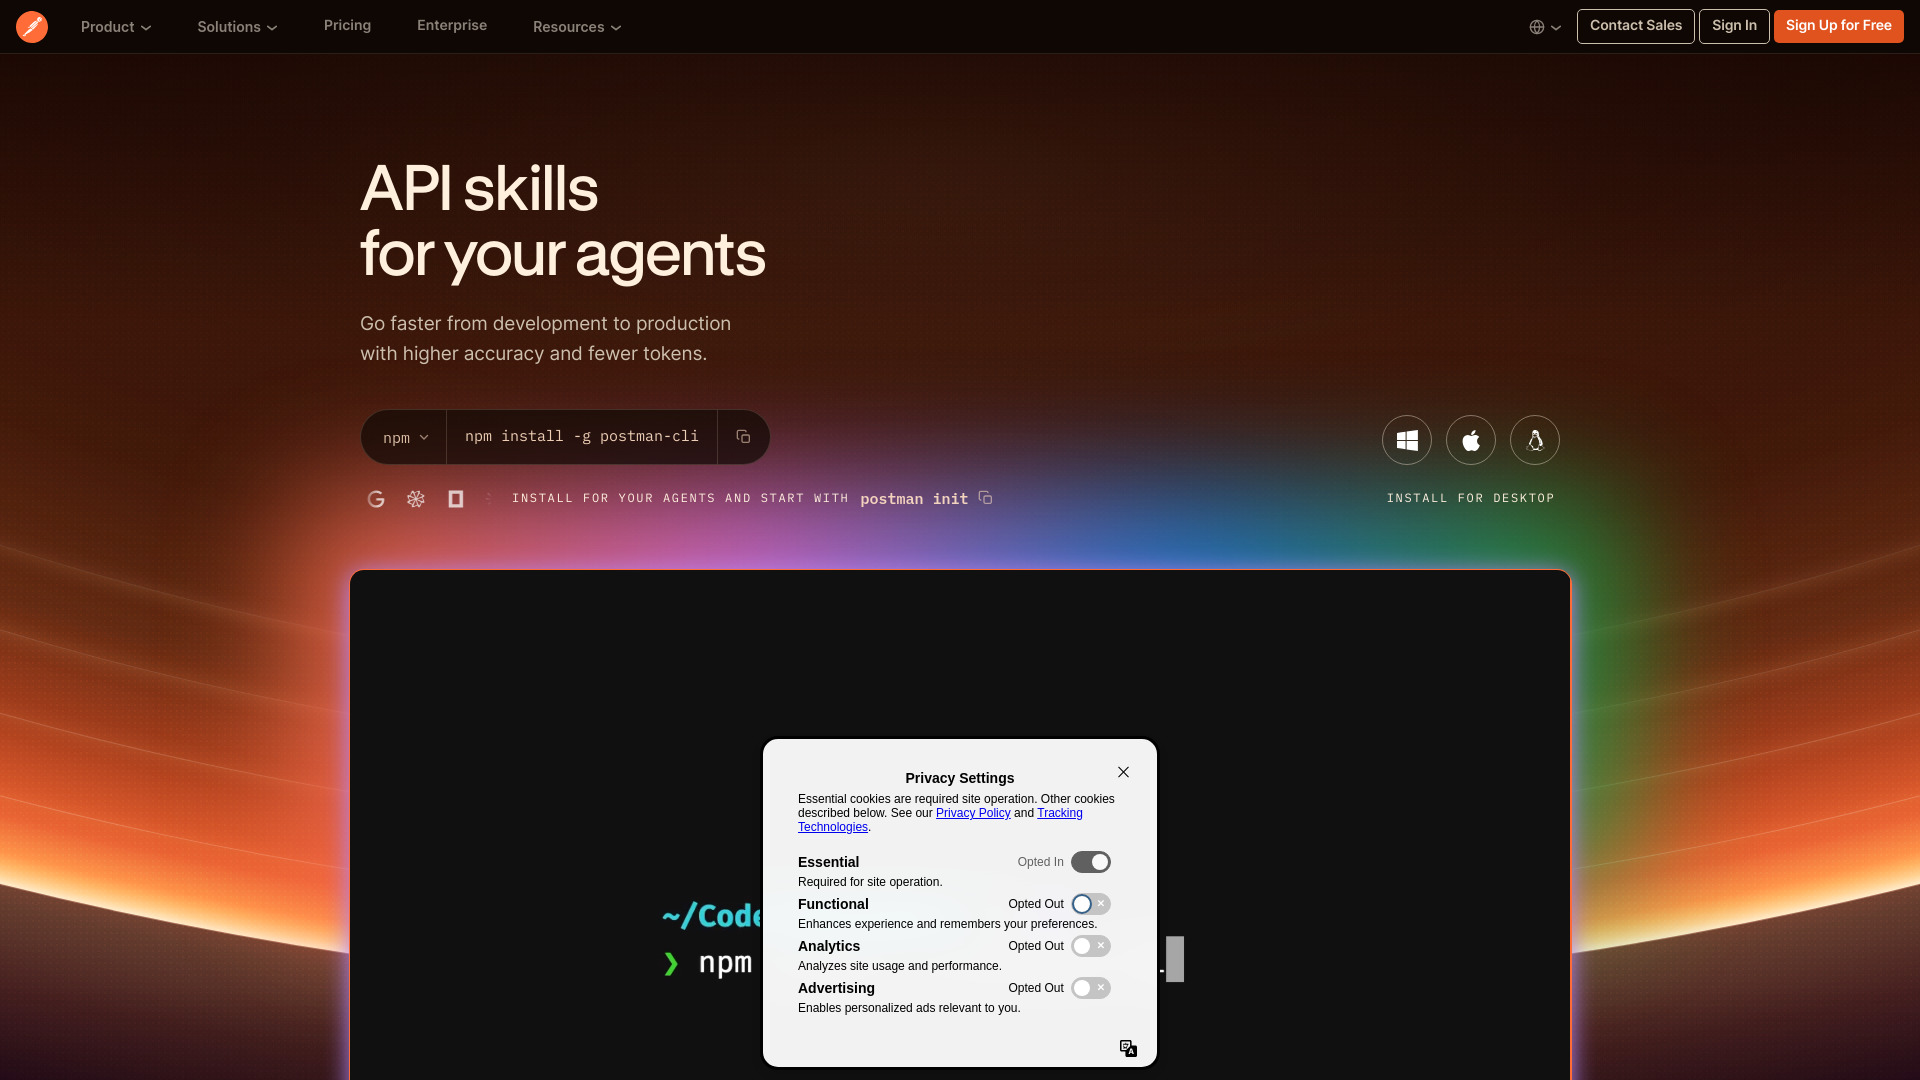Download Postman for Linux via penguin icon

click(x=1535, y=440)
